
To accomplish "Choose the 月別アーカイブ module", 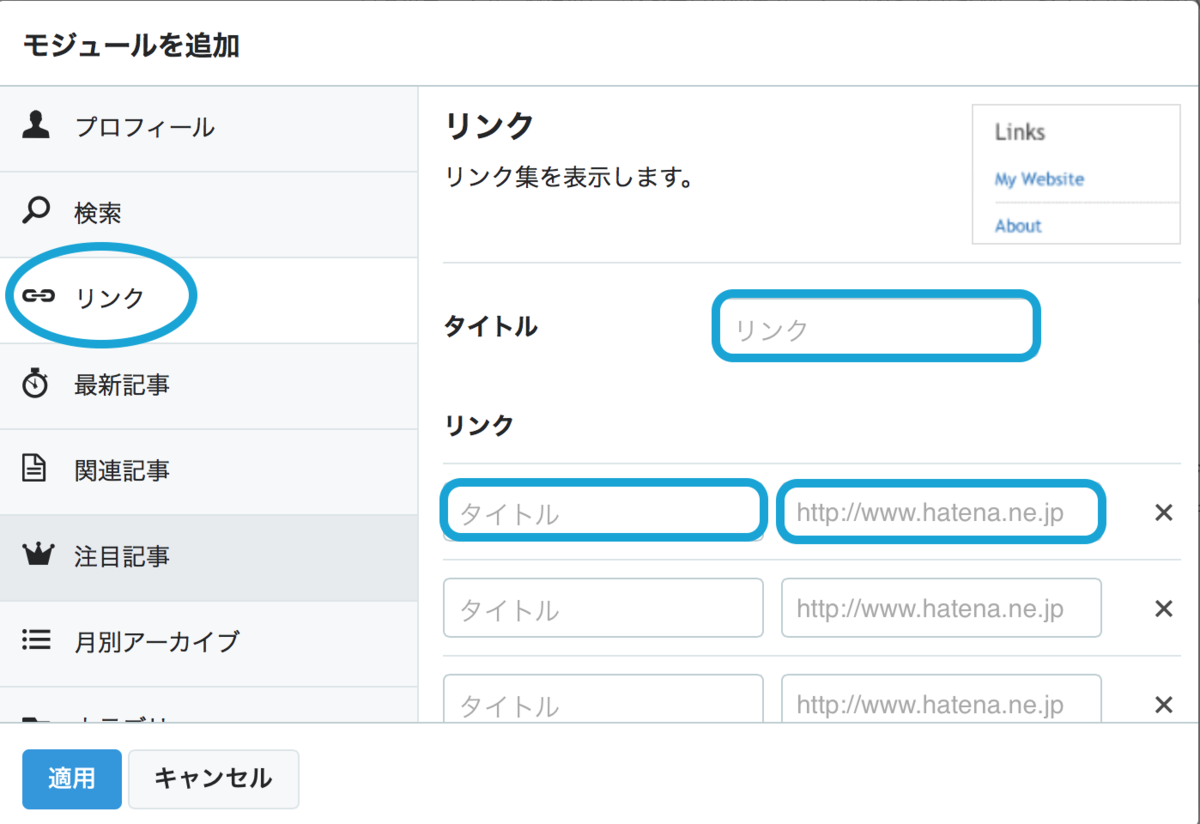I will [209, 644].
